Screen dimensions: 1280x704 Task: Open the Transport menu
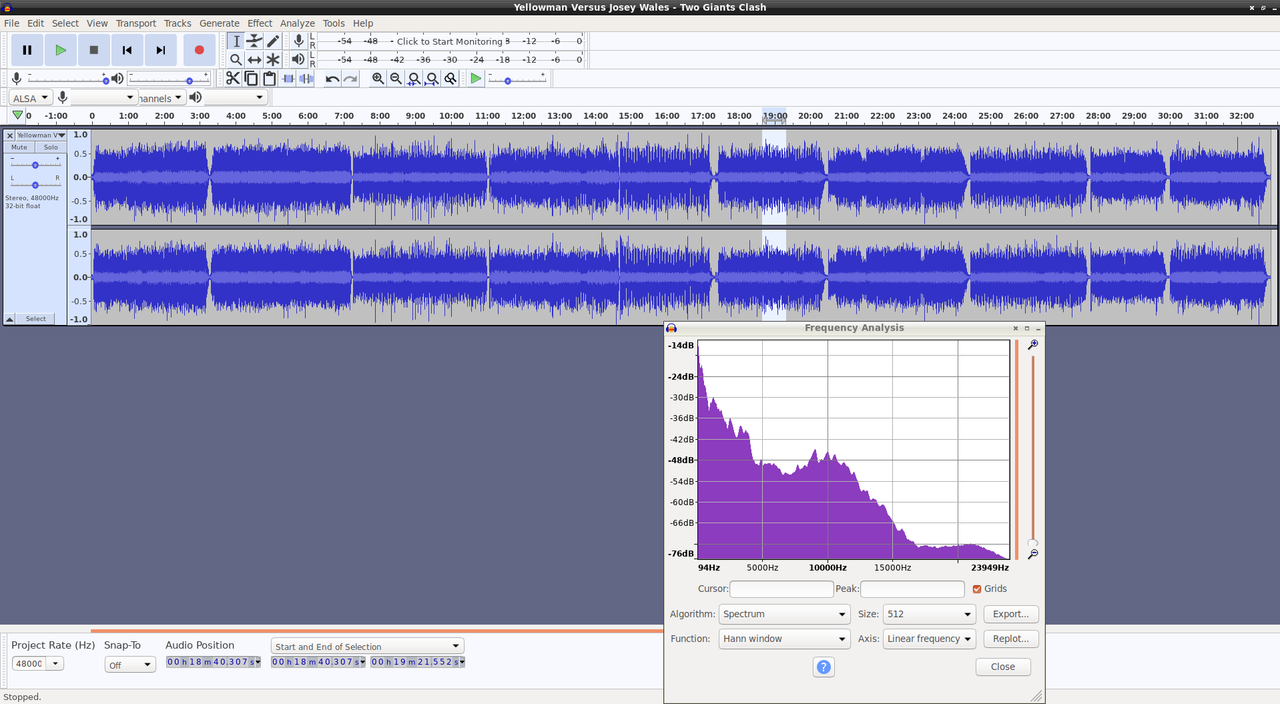click(x=136, y=23)
